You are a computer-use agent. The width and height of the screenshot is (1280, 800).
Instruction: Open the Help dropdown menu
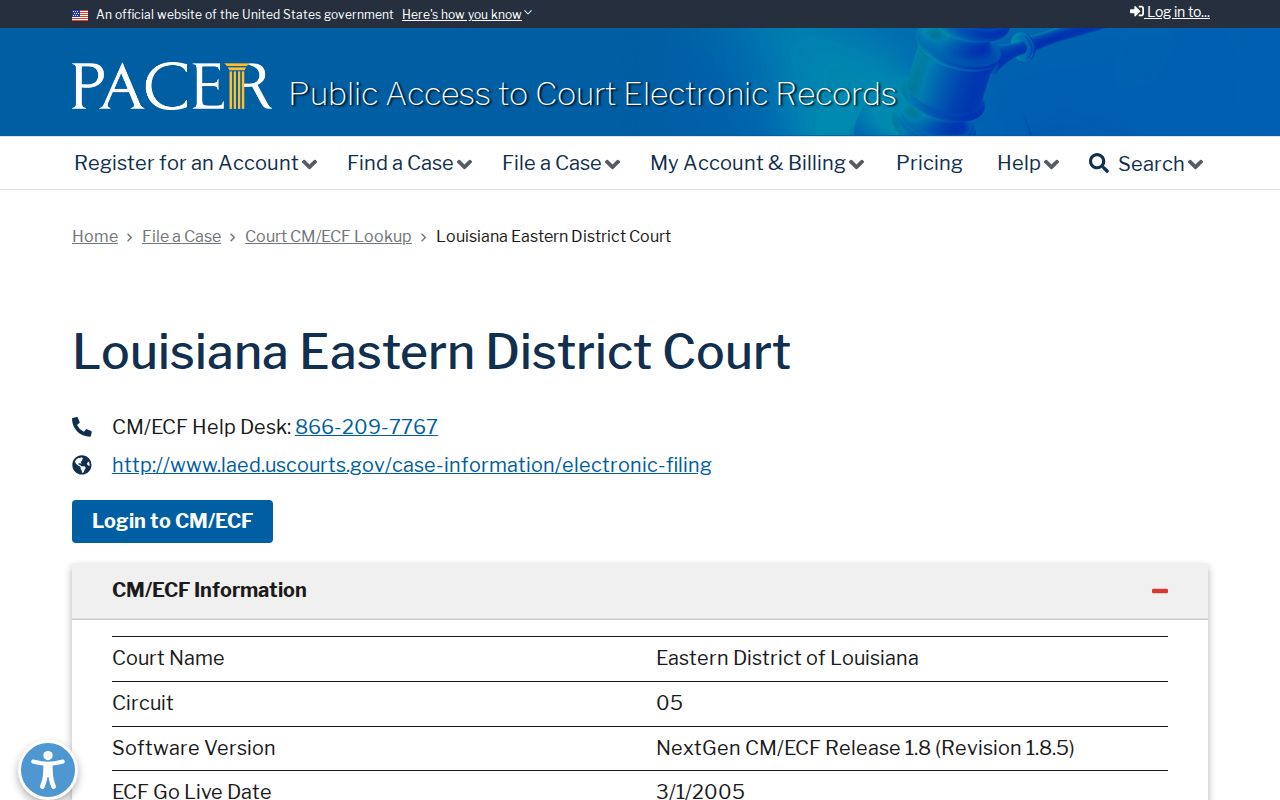click(1028, 163)
